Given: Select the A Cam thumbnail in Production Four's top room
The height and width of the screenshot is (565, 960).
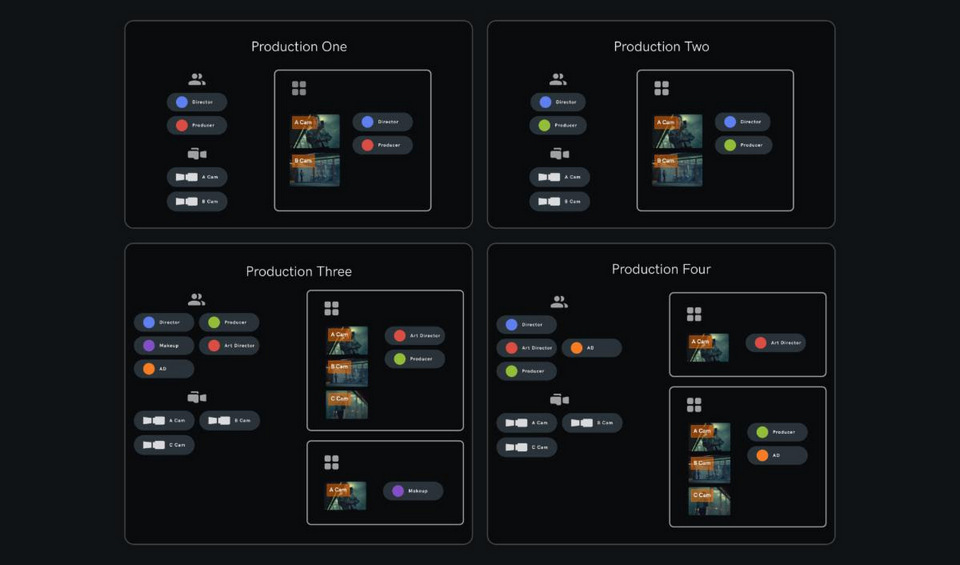Looking at the screenshot, I should pyautogui.click(x=709, y=347).
